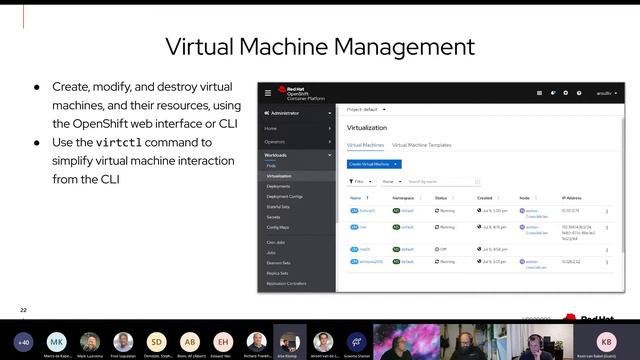Image resolution: width=640 pixels, height=360 pixels.
Task: Open the Project: default dropdown
Action: click(x=366, y=109)
